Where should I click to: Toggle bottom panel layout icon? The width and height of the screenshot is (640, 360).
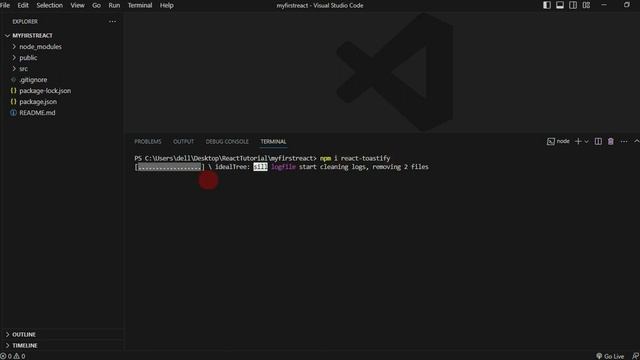(560, 5)
